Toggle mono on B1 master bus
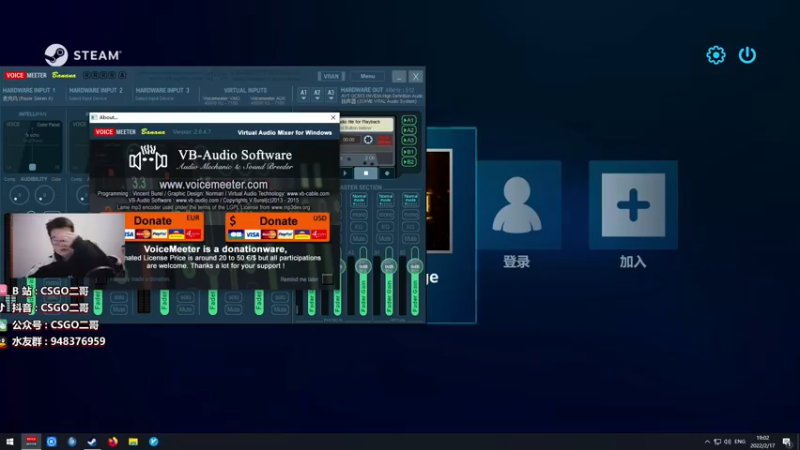The height and width of the screenshot is (450, 800). 385,215
